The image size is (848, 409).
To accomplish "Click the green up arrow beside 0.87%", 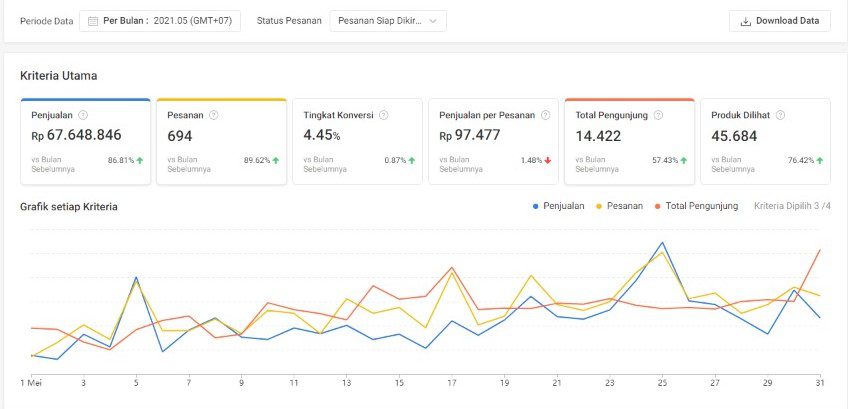I will (412, 160).
